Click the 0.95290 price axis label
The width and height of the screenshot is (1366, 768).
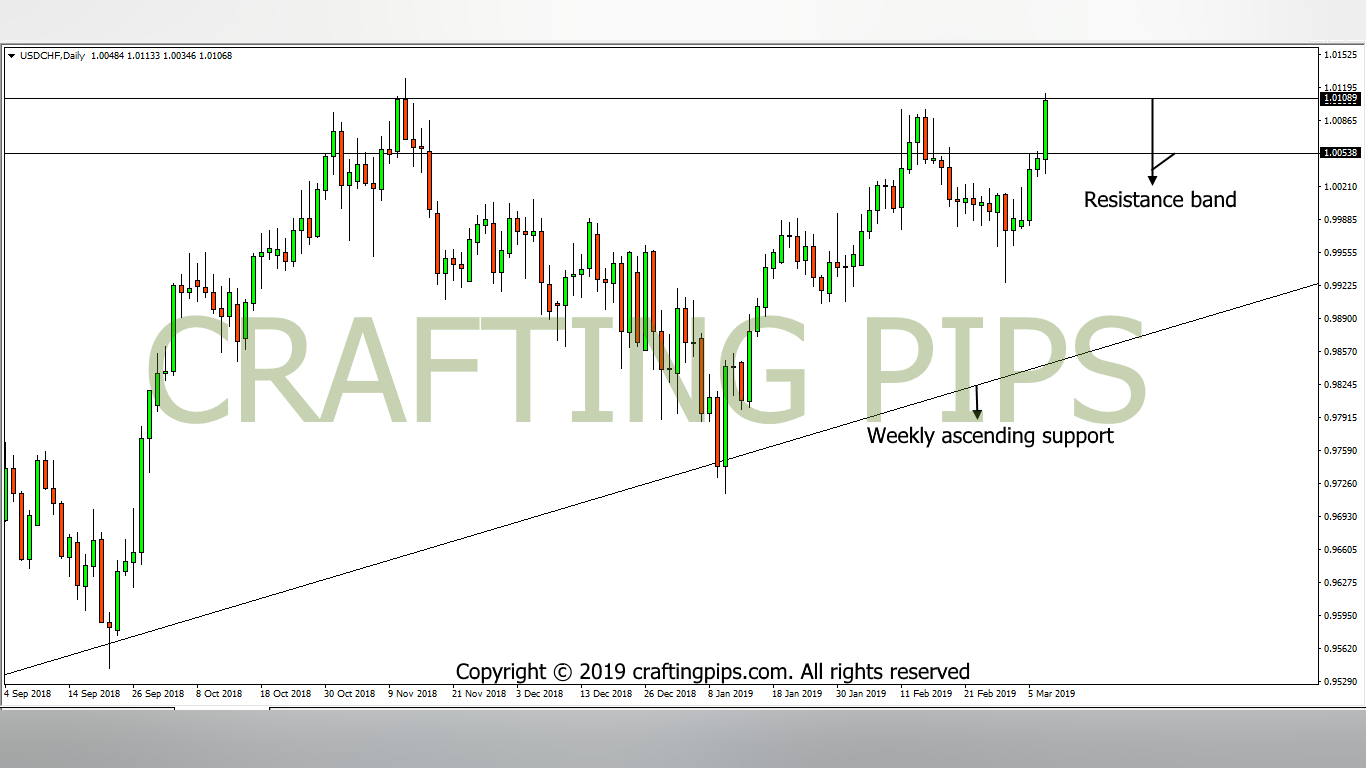(1340, 682)
